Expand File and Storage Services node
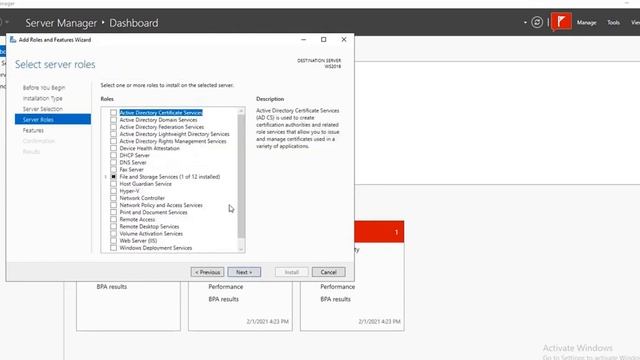This screenshot has height=360, width=640. point(105,177)
